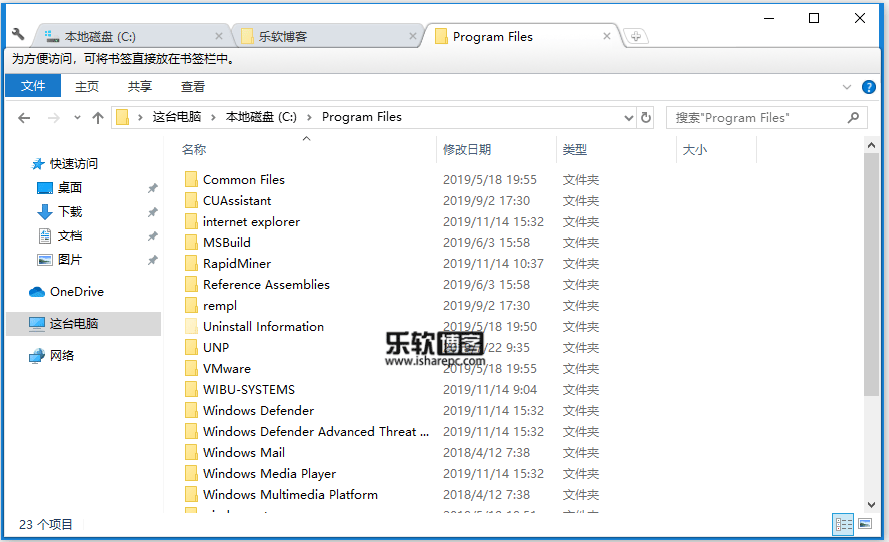Open the 查看 ribbon tab
Image resolution: width=889 pixels, height=542 pixels.
(192, 86)
